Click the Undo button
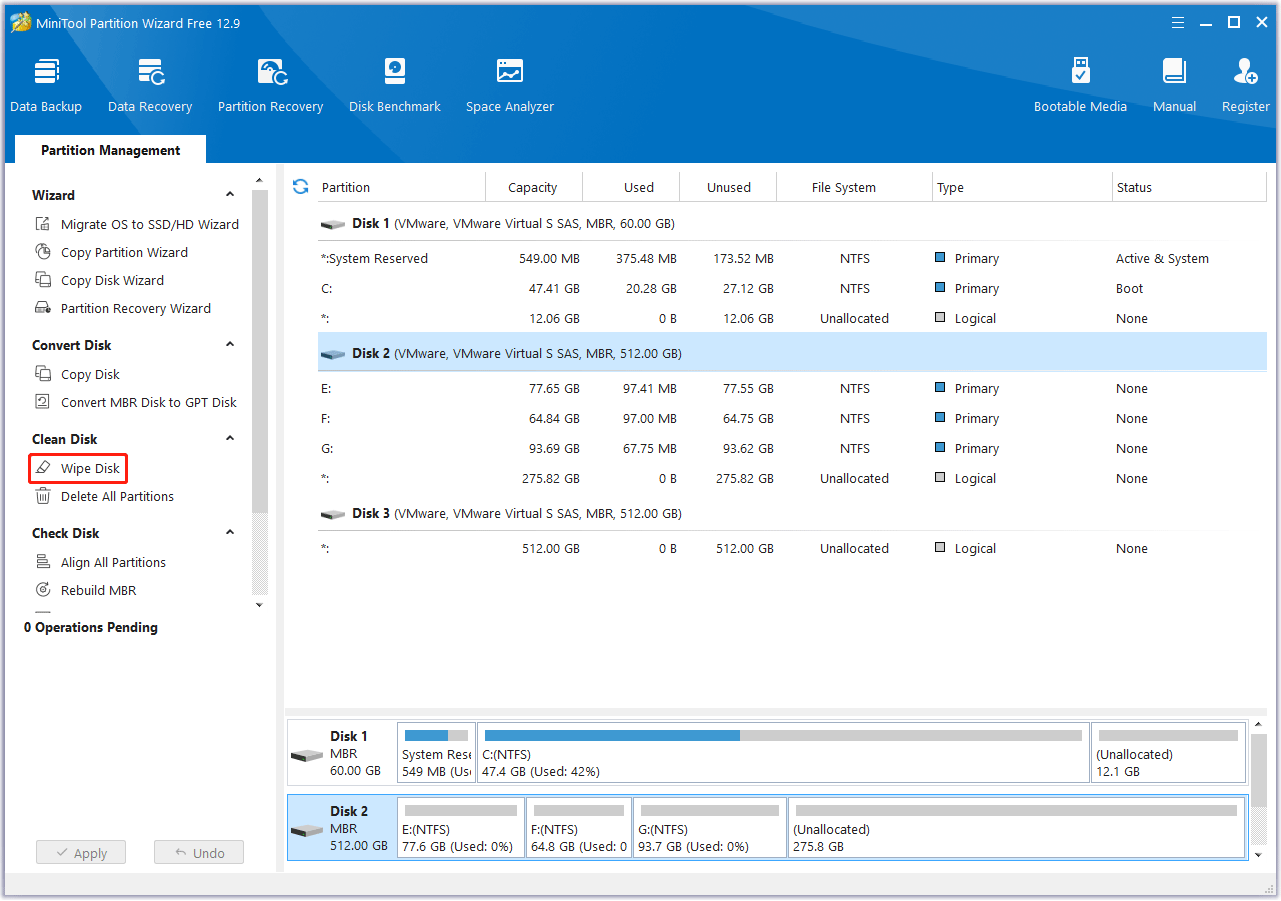Viewport: 1281px width, 901px height. pos(199,853)
